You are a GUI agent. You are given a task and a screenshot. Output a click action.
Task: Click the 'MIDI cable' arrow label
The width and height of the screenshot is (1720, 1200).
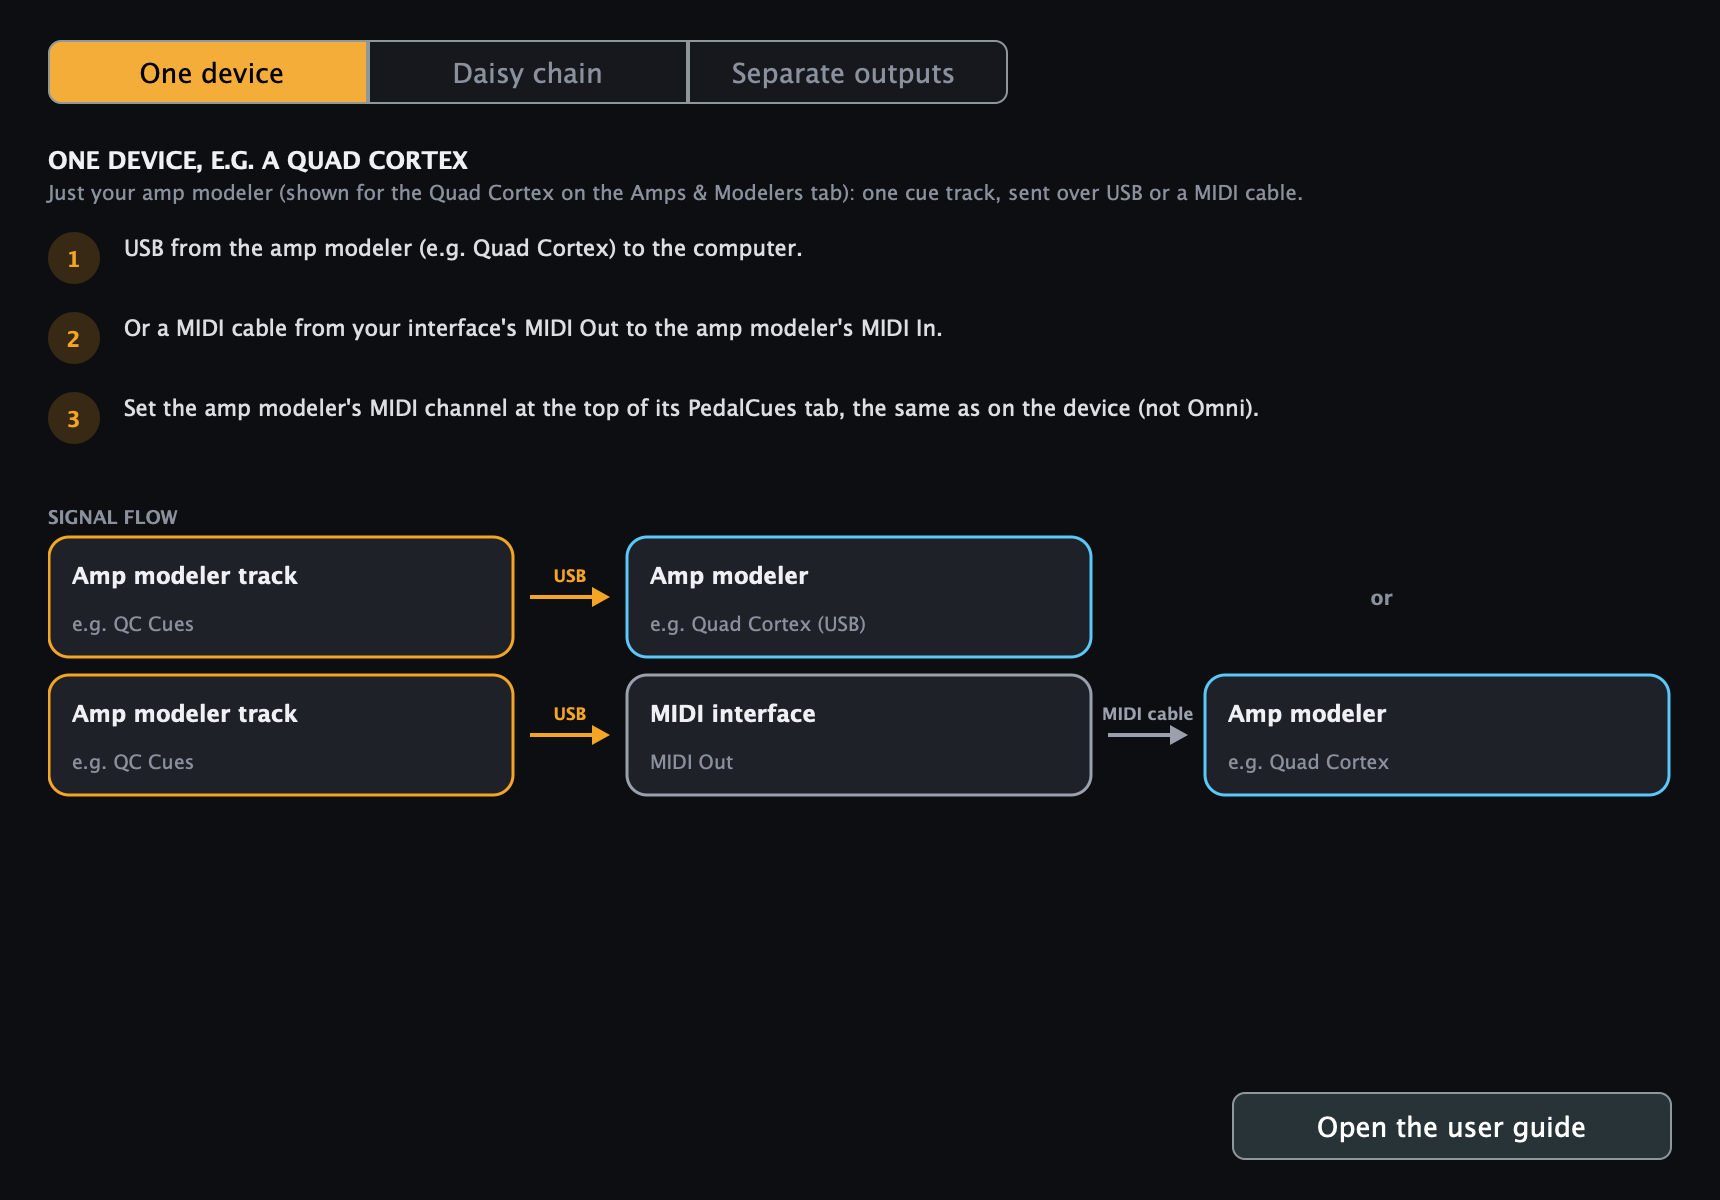[x=1147, y=714]
